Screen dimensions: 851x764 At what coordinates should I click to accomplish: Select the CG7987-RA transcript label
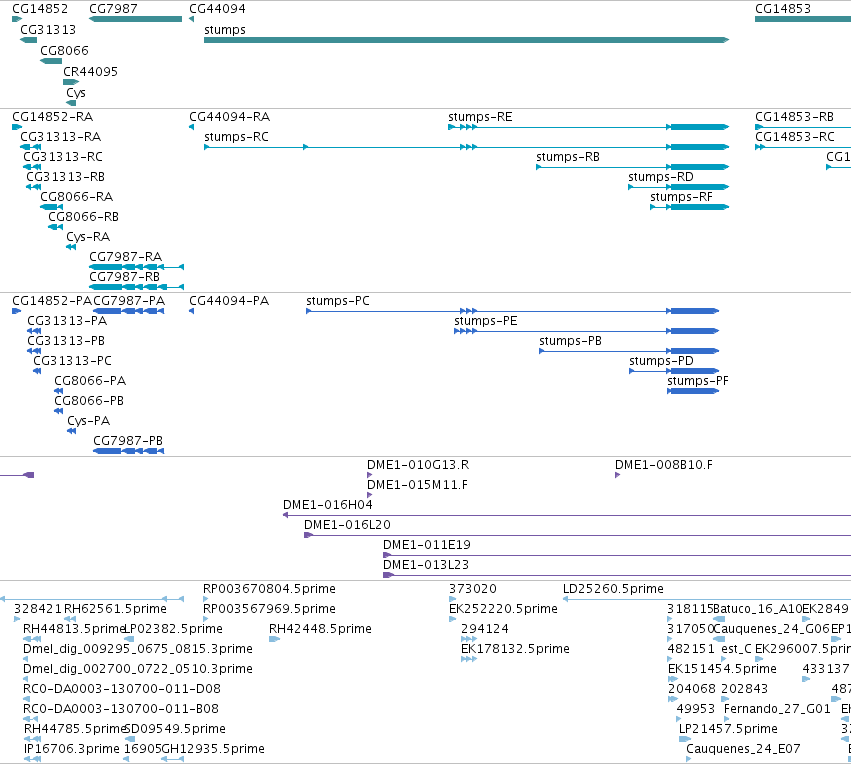(125, 257)
